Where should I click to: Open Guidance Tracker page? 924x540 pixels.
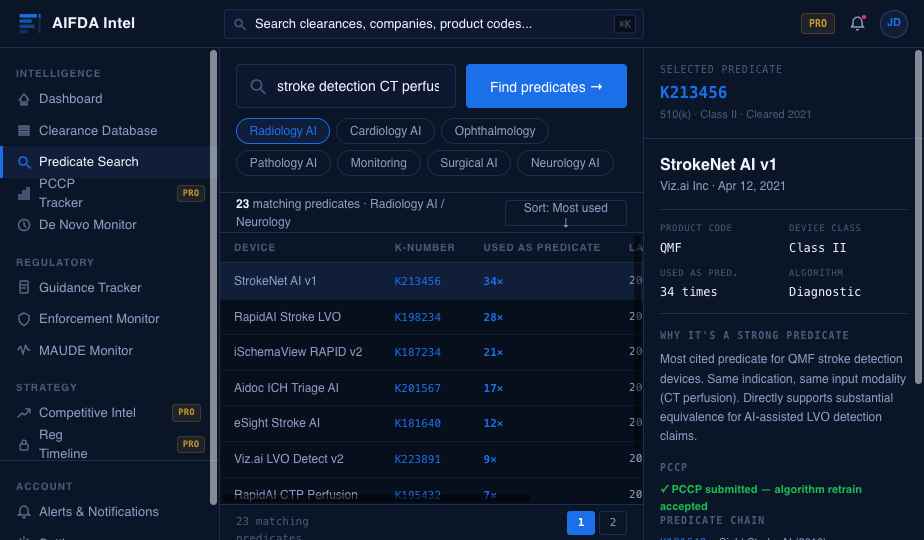(x=105, y=288)
